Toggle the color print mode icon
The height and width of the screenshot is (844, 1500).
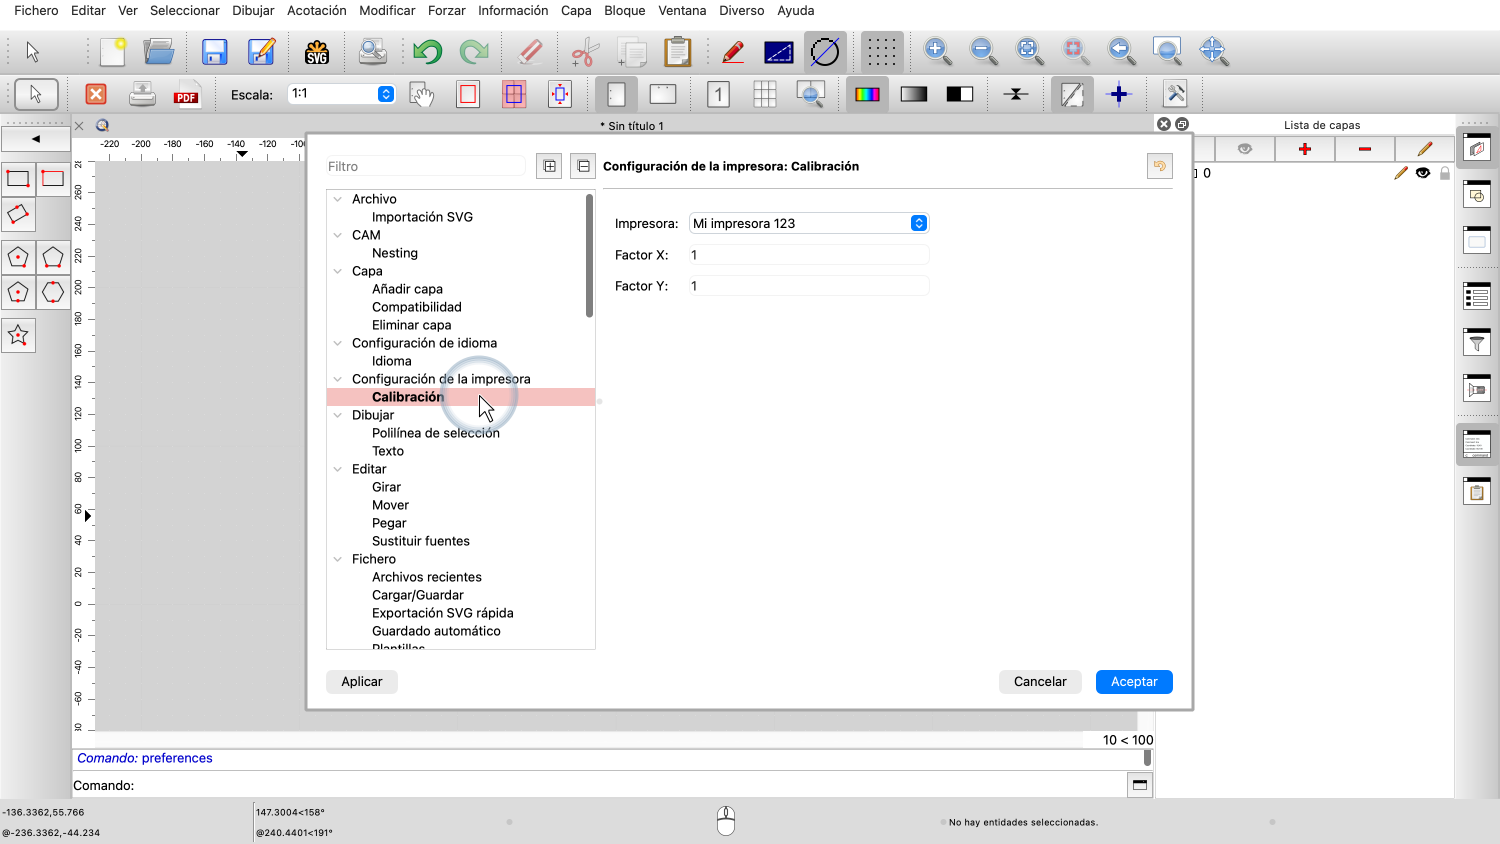click(x=867, y=95)
